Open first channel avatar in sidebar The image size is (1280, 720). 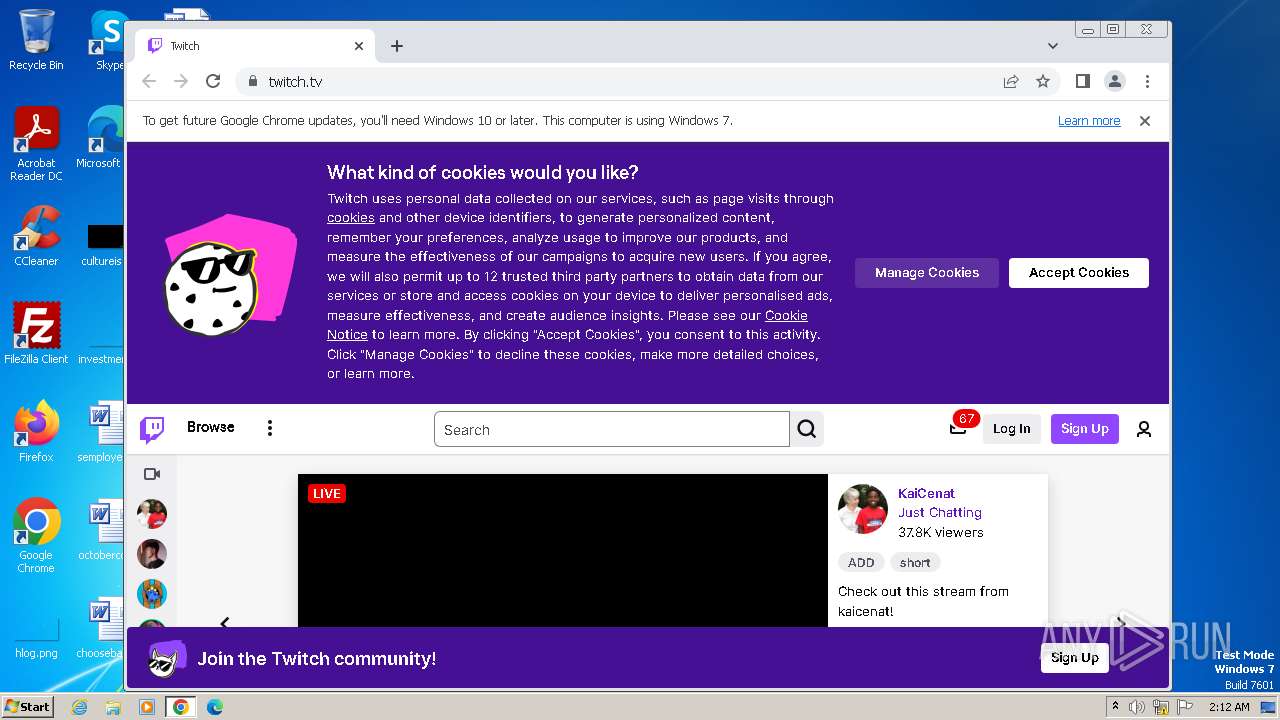click(152, 514)
